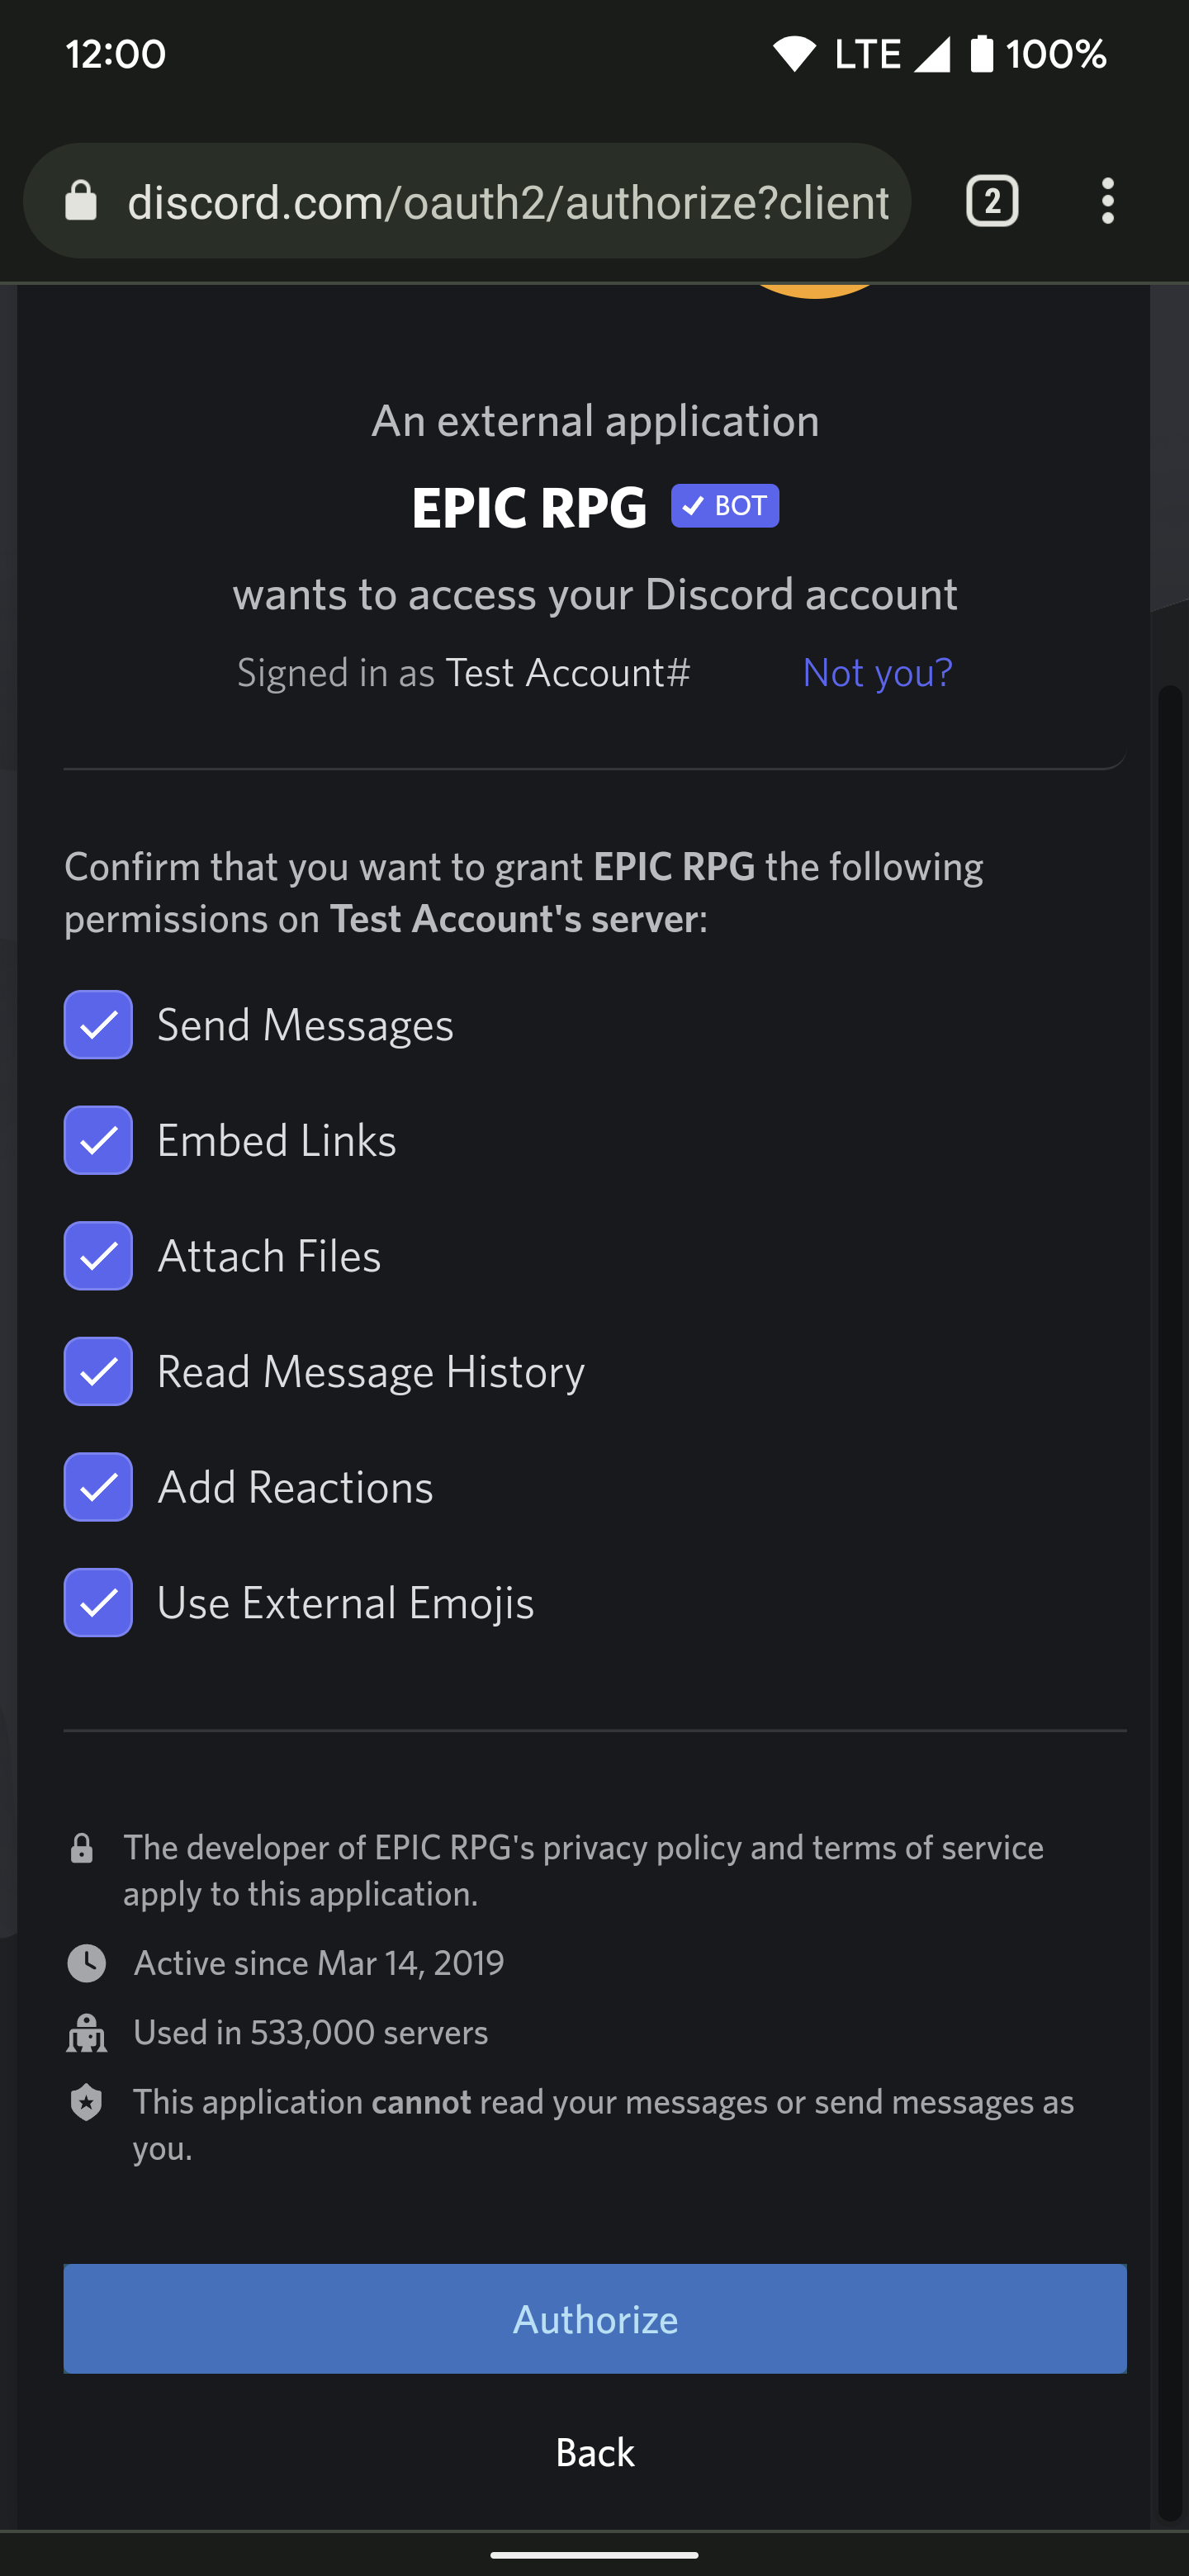Open Chrome's three-dot overflow menu
The width and height of the screenshot is (1189, 2576).
1107,201
